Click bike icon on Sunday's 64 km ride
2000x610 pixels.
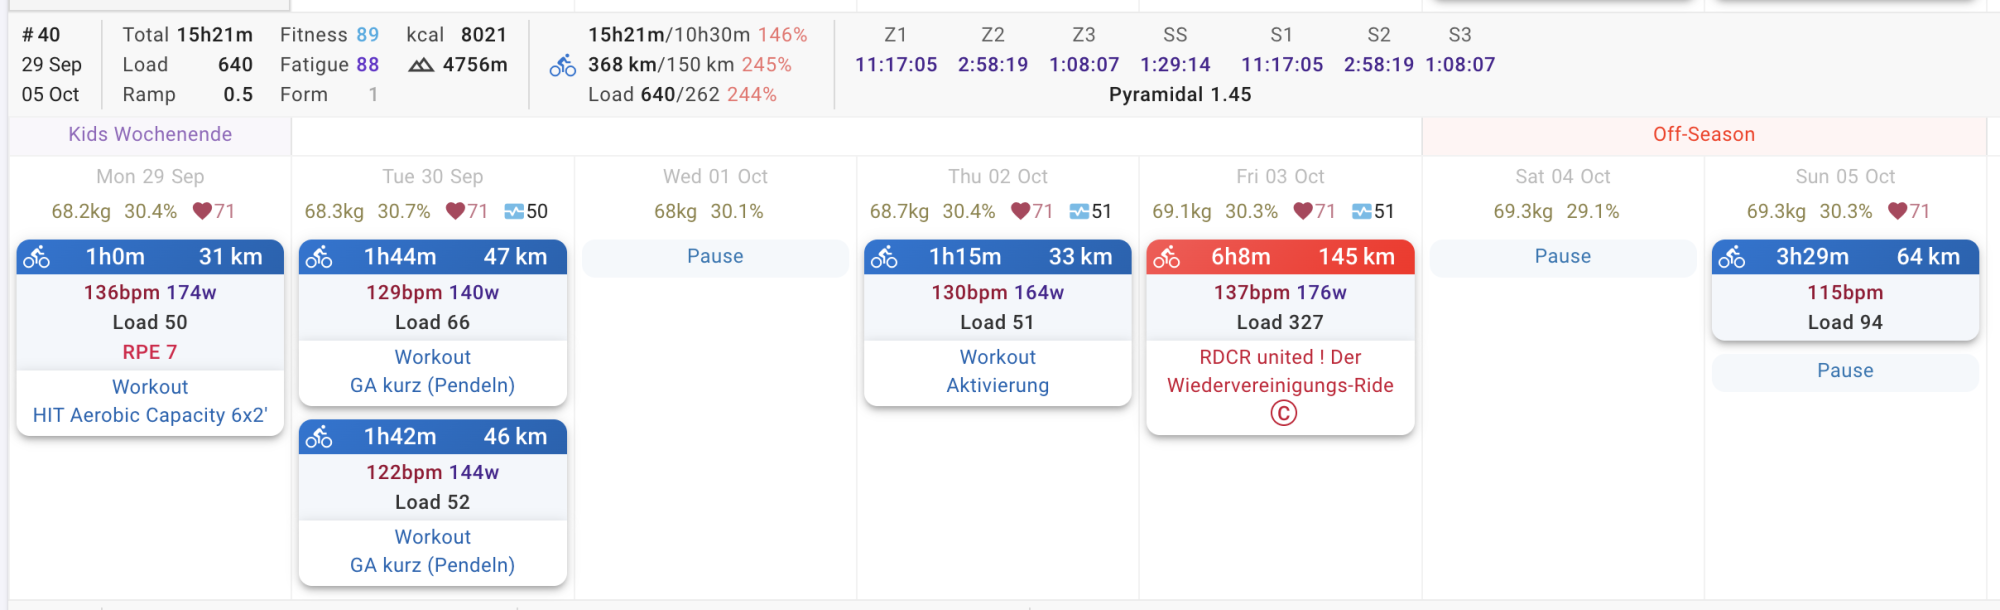pyautogui.click(x=1732, y=257)
